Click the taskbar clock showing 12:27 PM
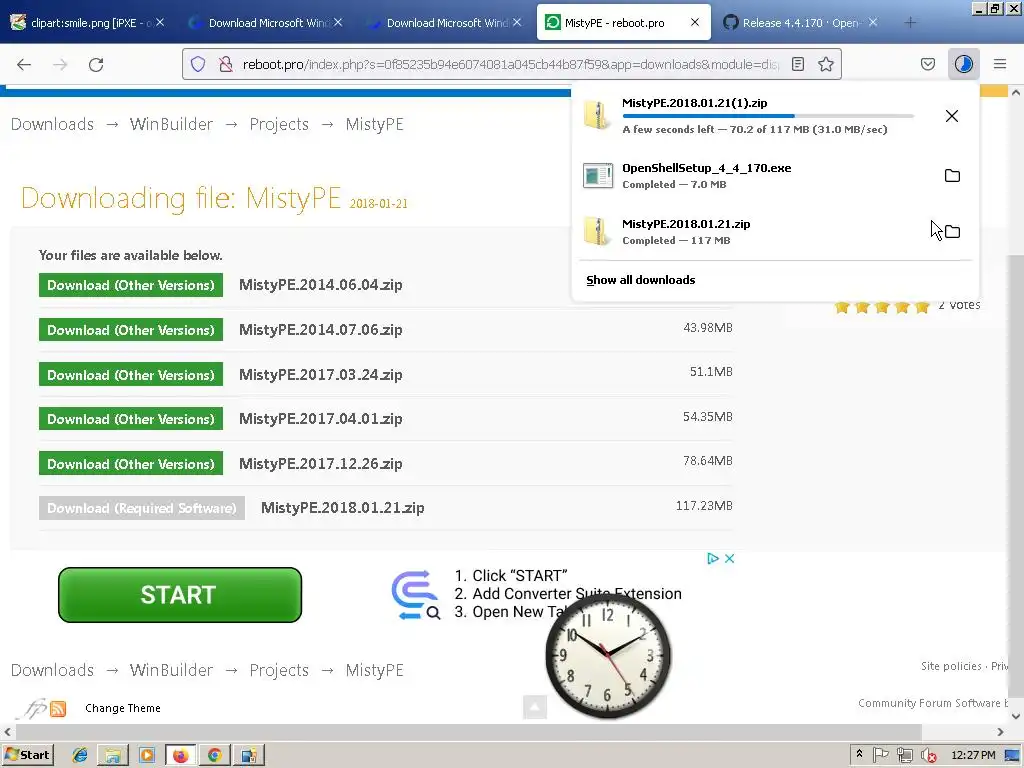This screenshot has width=1024, height=768. click(973, 756)
